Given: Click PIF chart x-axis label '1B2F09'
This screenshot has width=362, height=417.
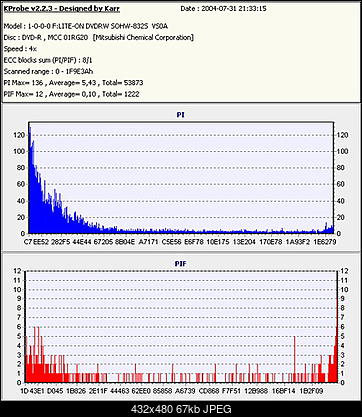Looking at the screenshot, I should [311, 391].
